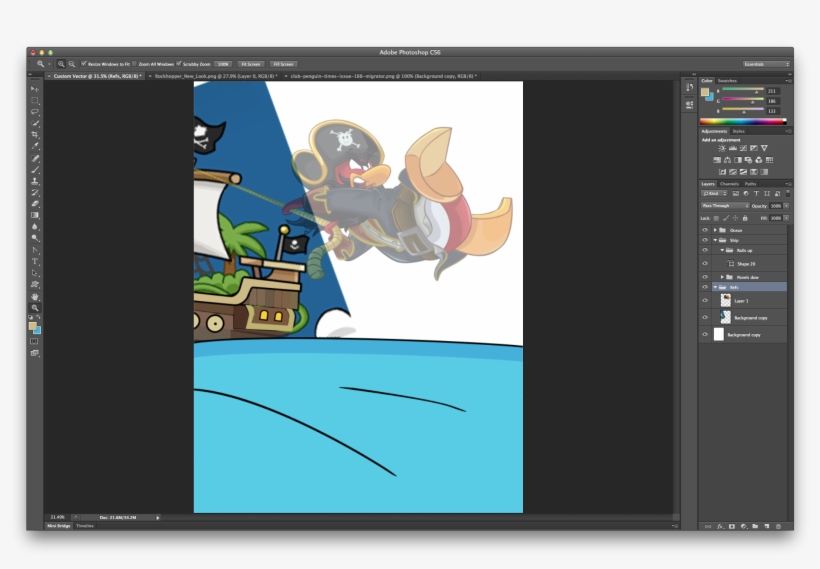Image resolution: width=820 pixels, height=569 pixels.
Task: Add a Levels adjustment
Action: (733, 149)
